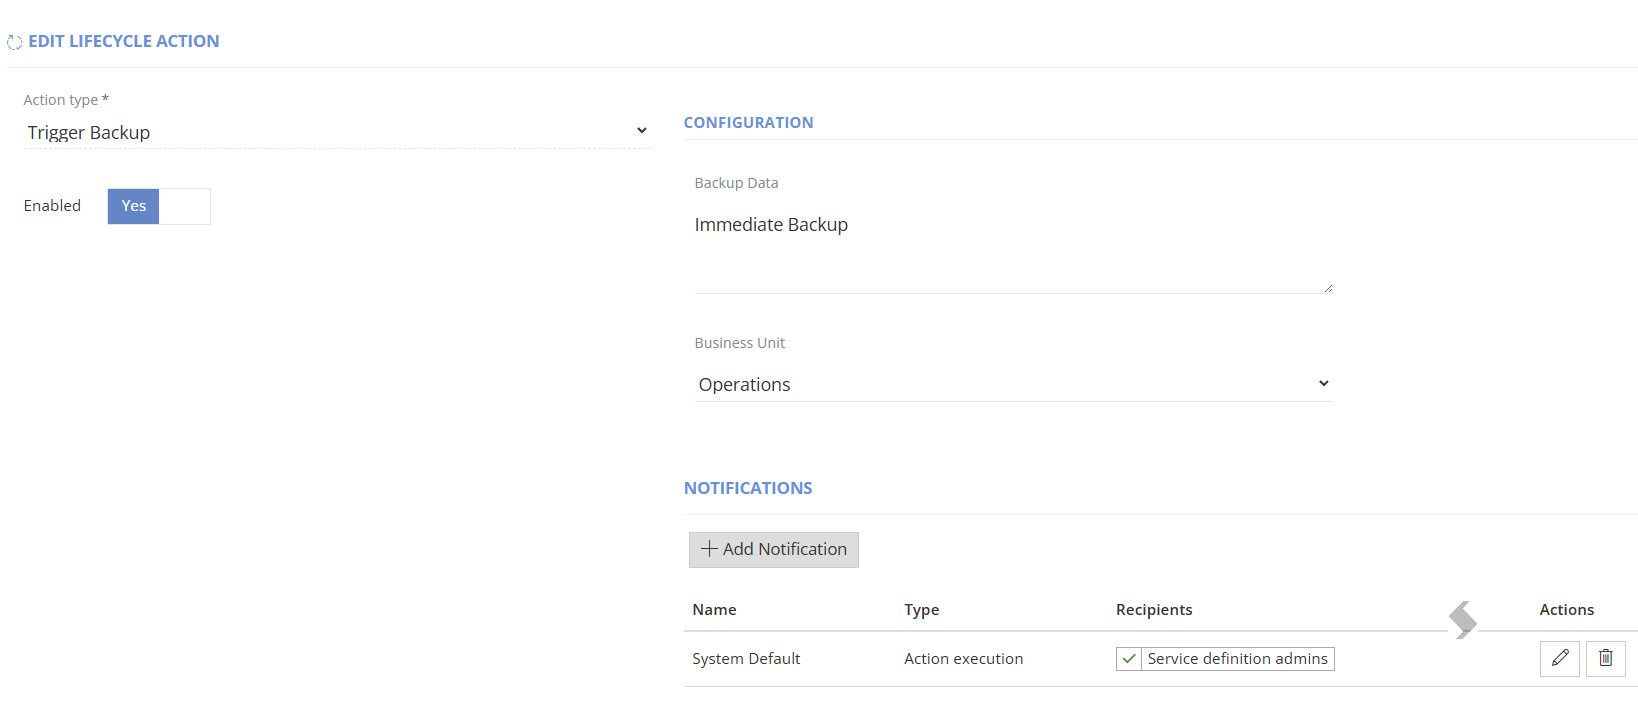Click the Business Unit label
This screenshot has width=1638, height=705.
739,343
